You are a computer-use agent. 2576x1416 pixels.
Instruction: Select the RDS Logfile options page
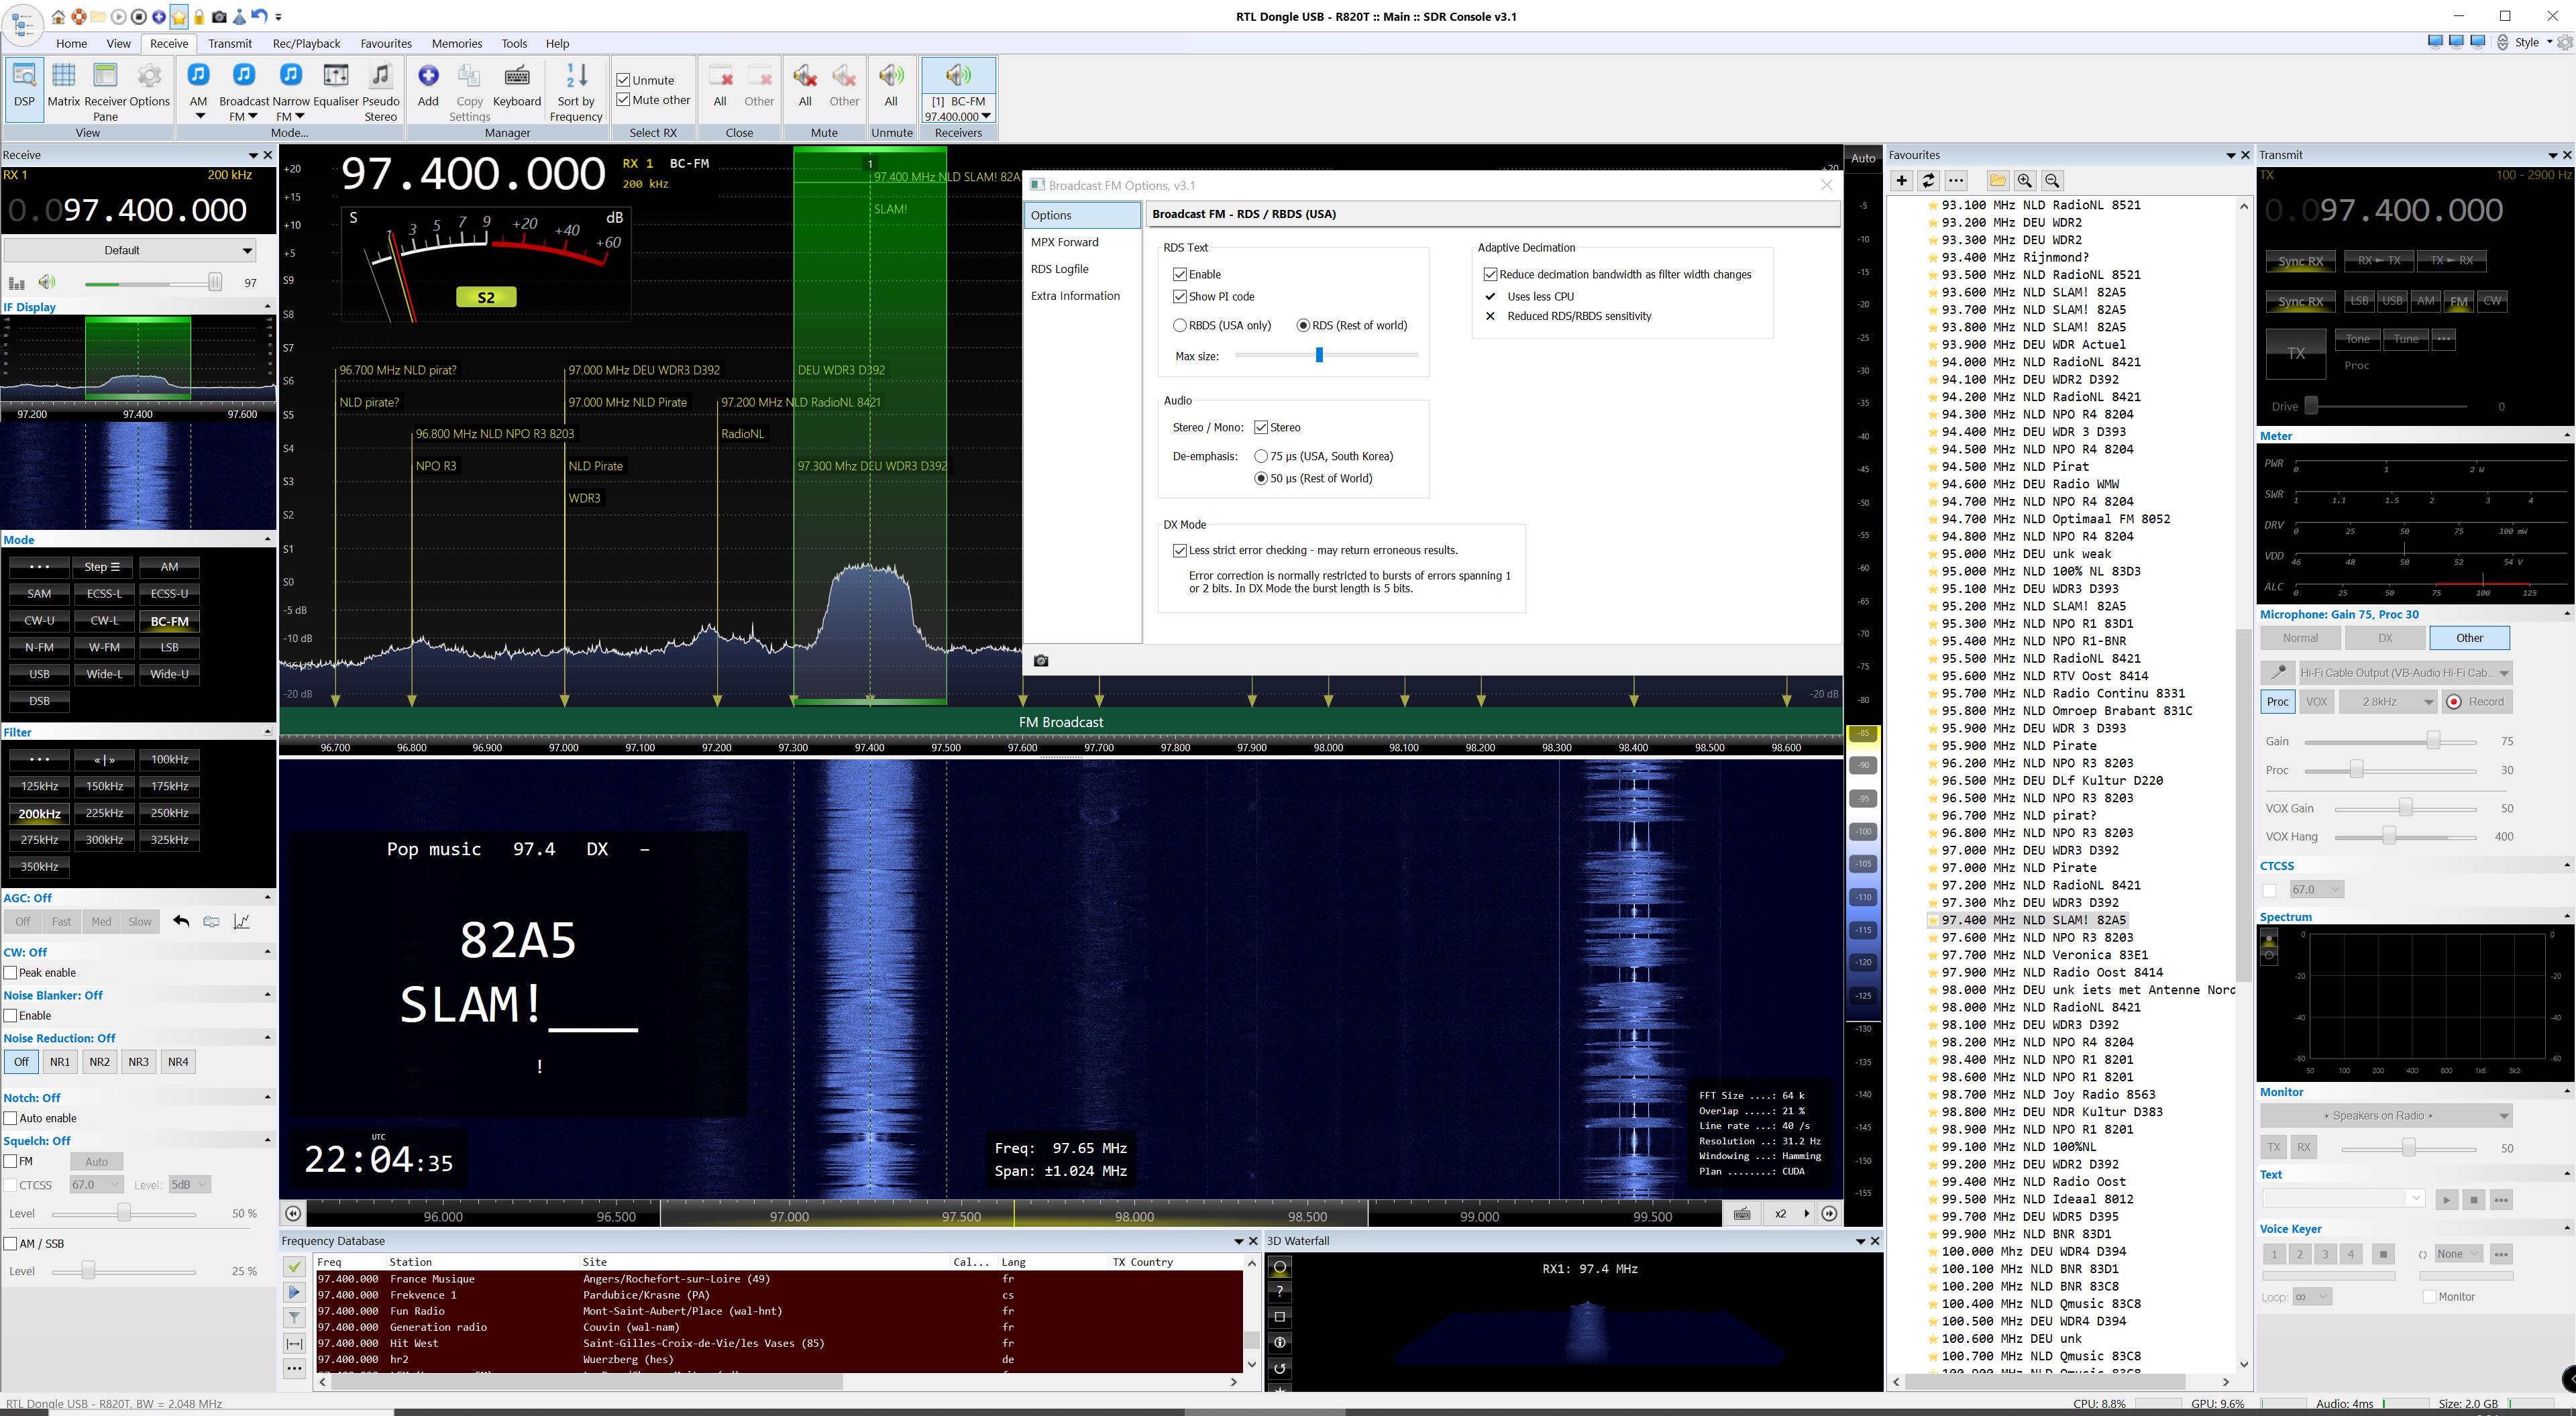click(x=1059, y=269)
